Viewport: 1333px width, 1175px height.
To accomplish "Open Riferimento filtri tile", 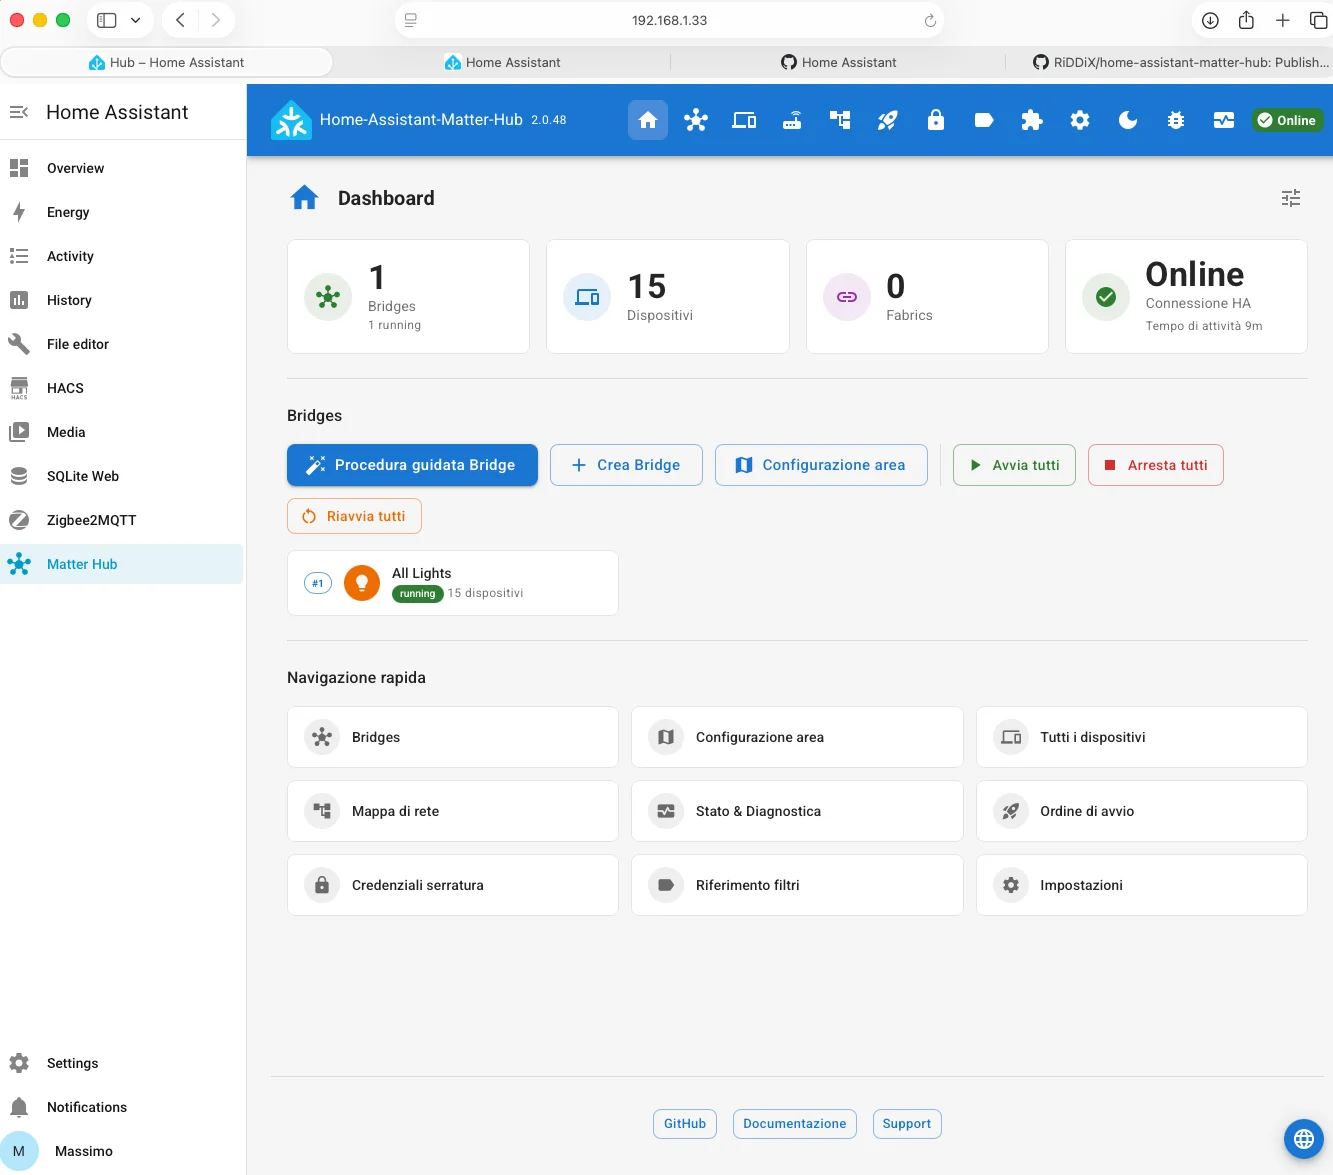I will [x=797, y=885].
